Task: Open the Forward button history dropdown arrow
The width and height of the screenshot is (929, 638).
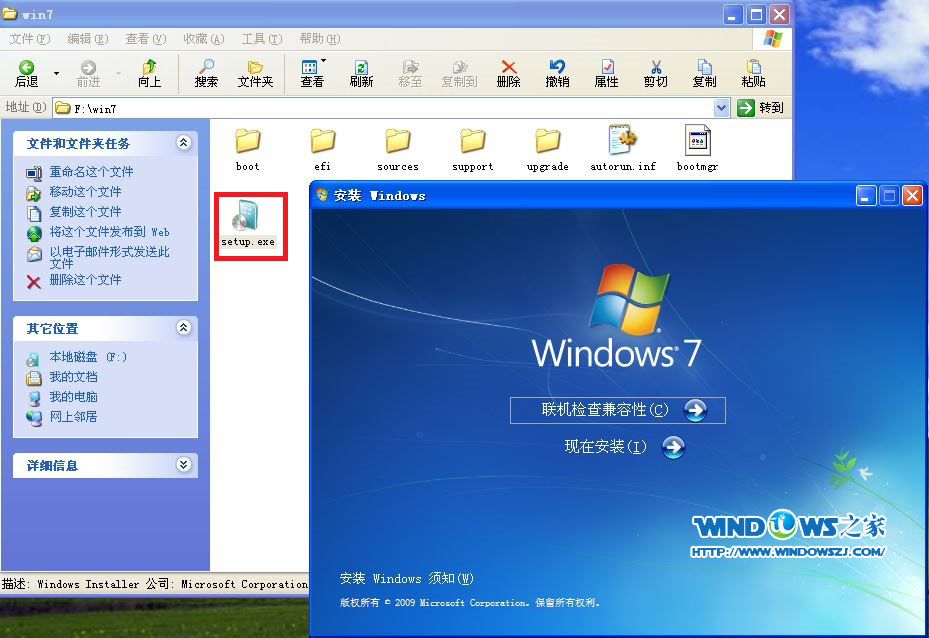Action: tap(118, 73)
